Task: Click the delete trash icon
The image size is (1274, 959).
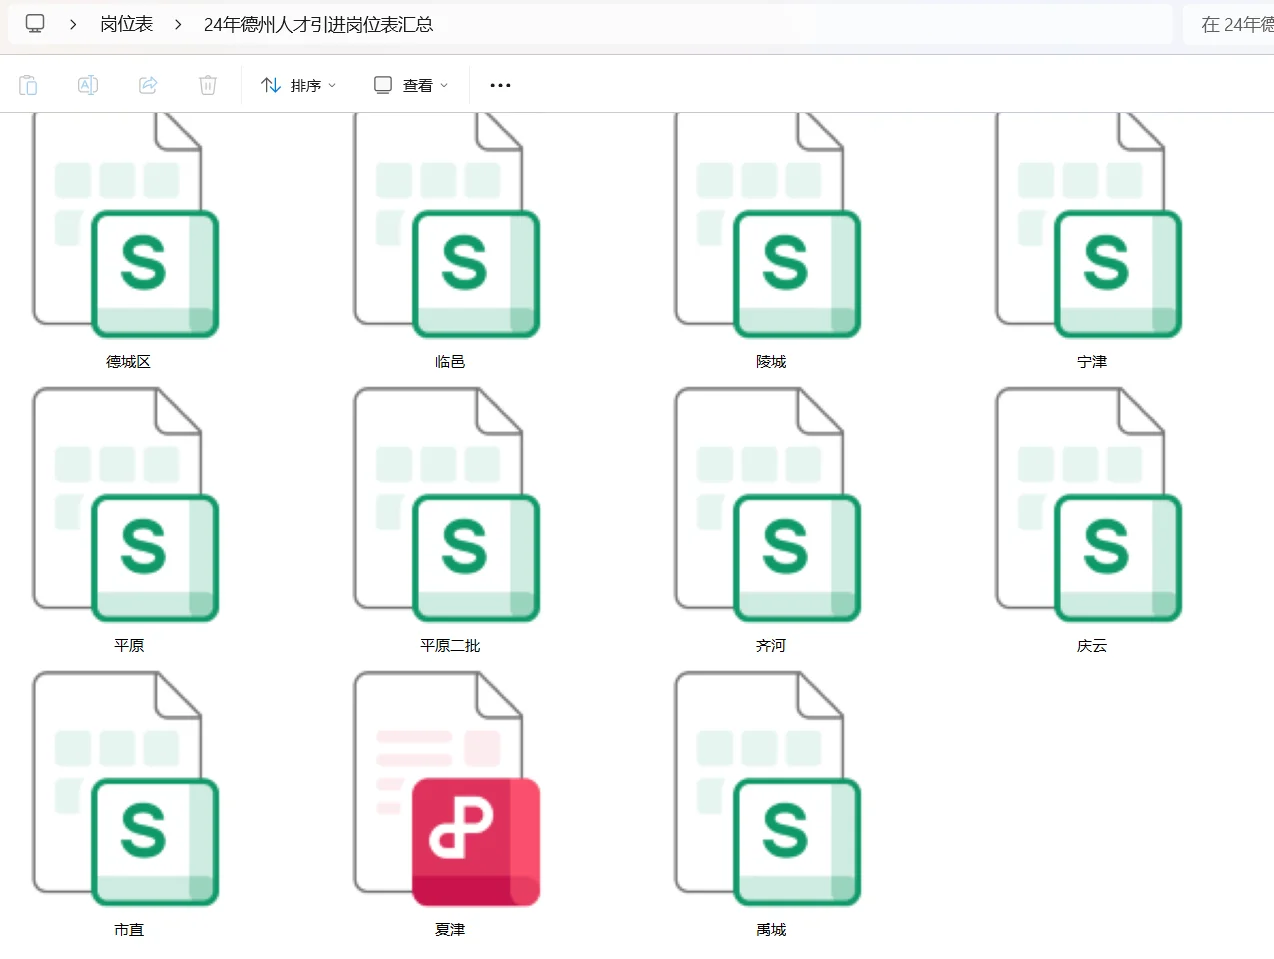Action: pos(208,85)
